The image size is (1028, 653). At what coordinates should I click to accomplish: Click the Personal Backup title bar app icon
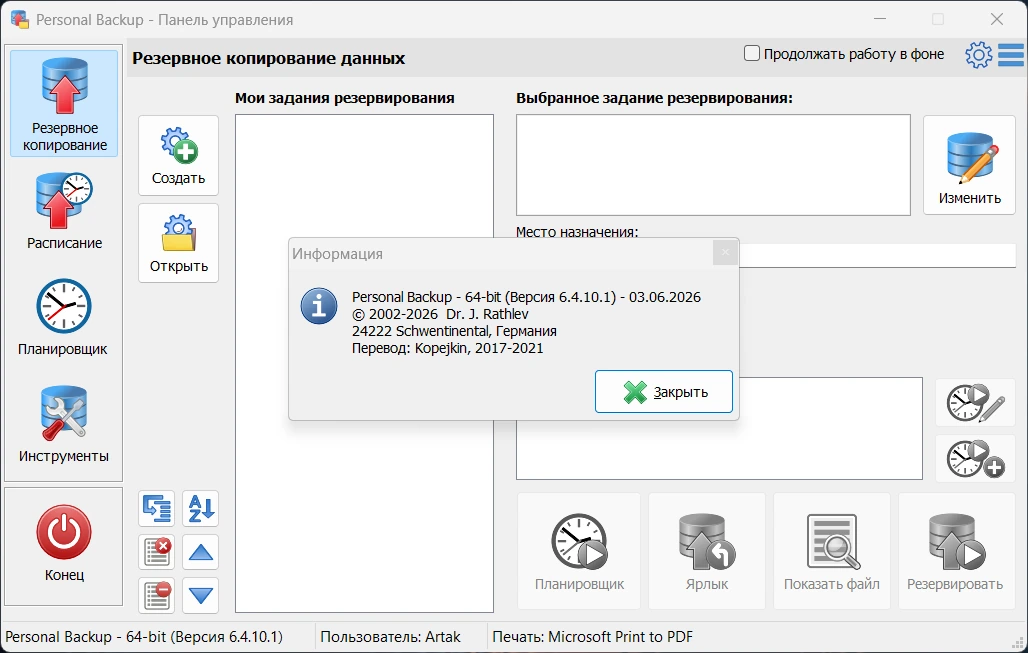click(20, 20)
